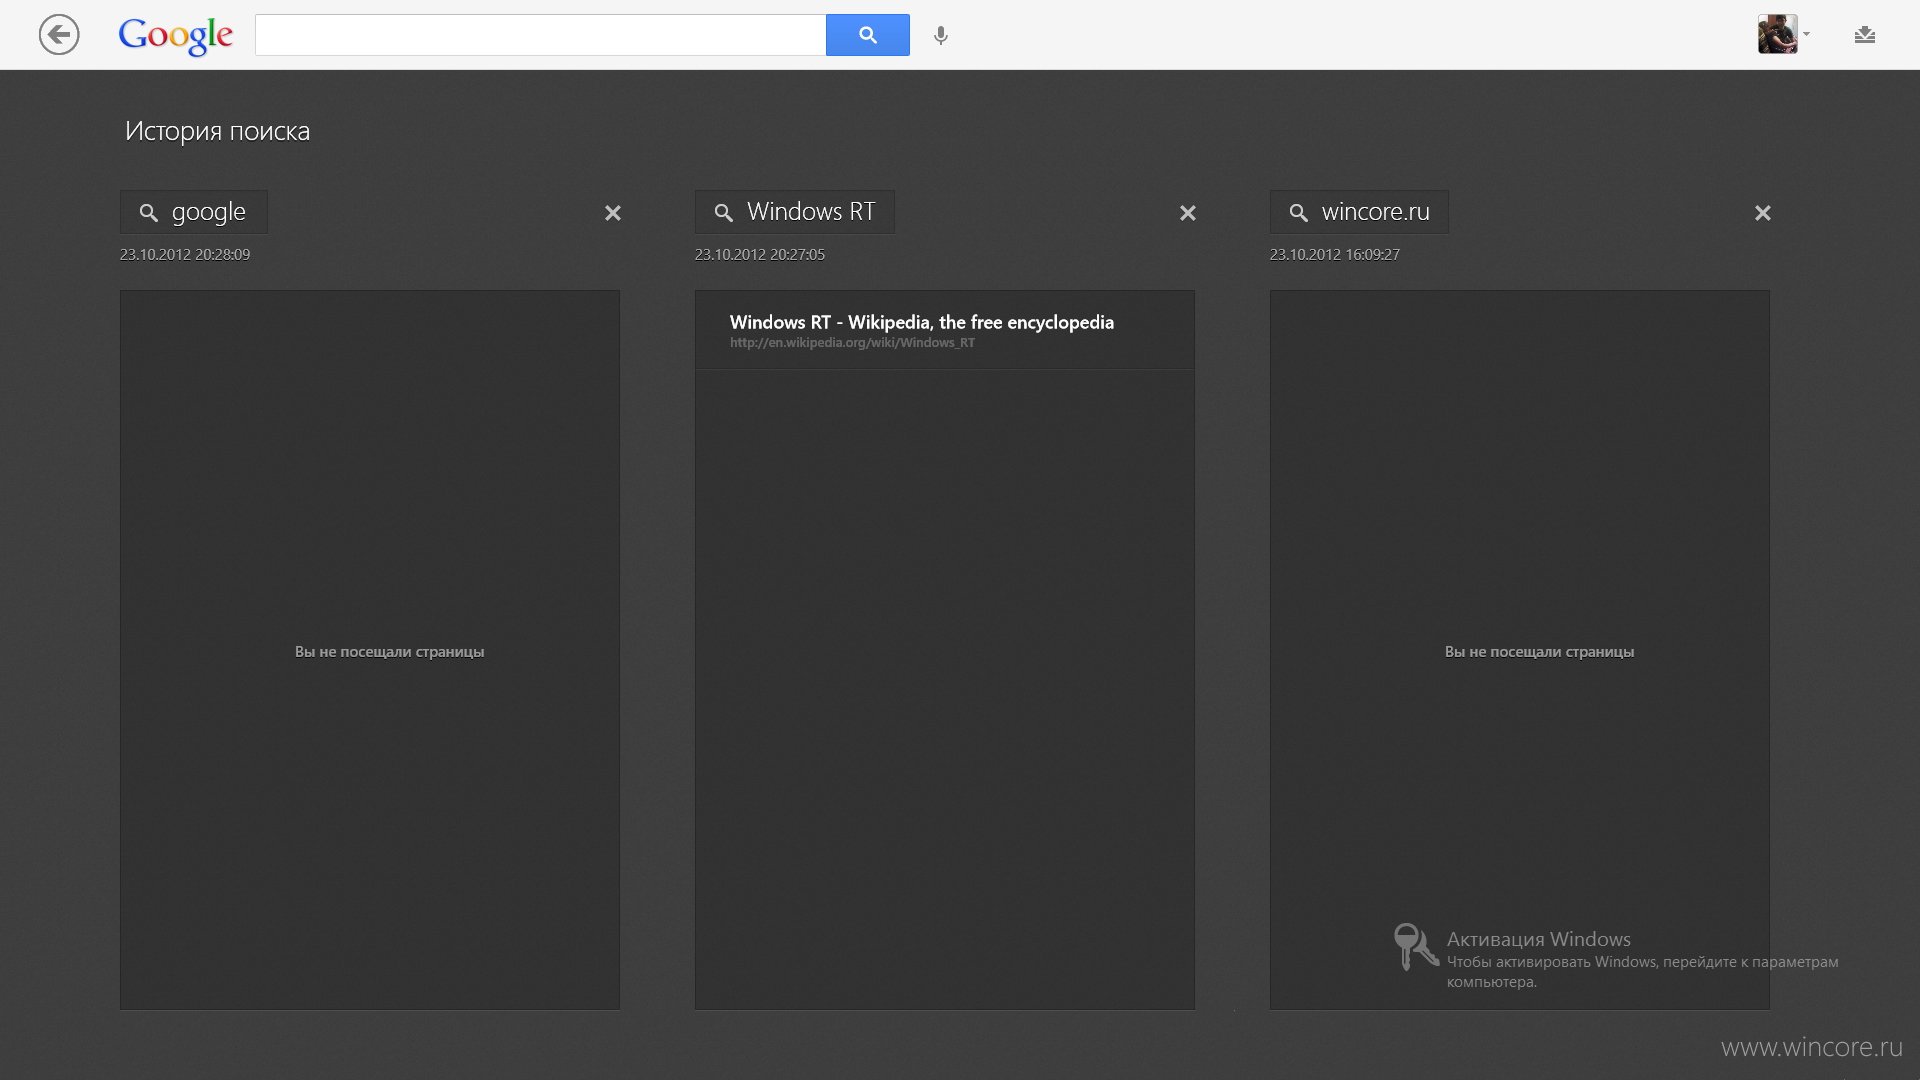Select timestamp 23.10.2012 20:28:09
Screen dimensions: 1920x1080
[x=185, y=255]
